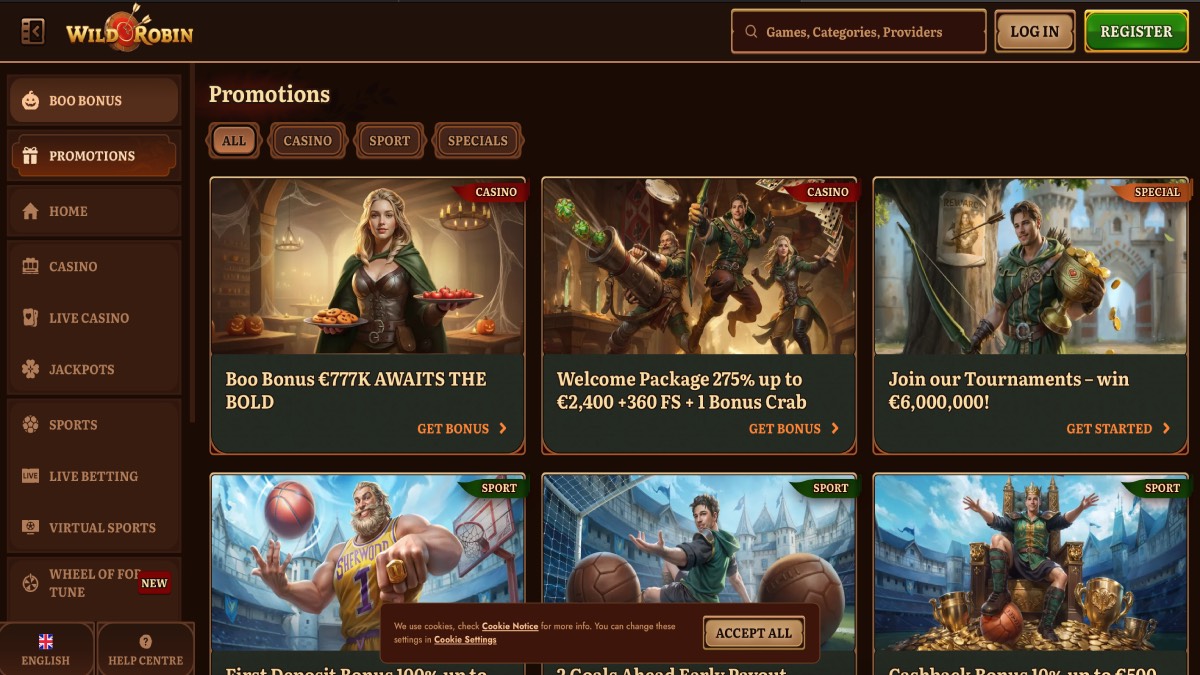Viewport: 1200px width, 675px height.
Task: Focus the Games, Categories, Providers search field
Action: click(x=859, y=32)
